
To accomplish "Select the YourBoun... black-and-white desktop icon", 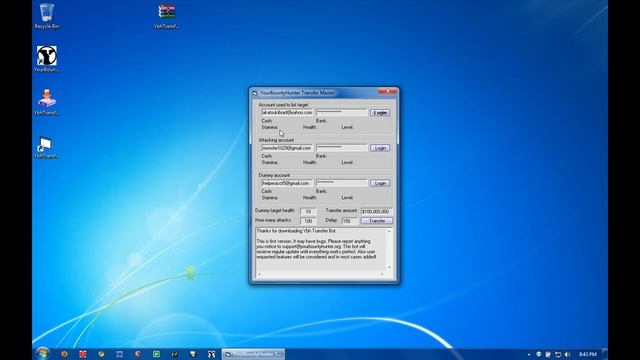I will (47, 59).
